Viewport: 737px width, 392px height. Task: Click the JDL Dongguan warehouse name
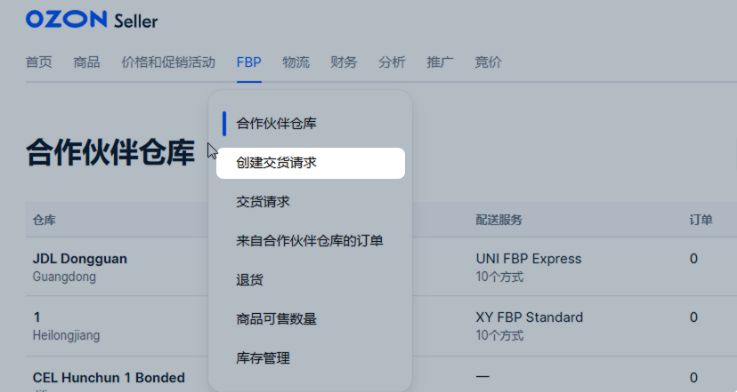point(80,259)
